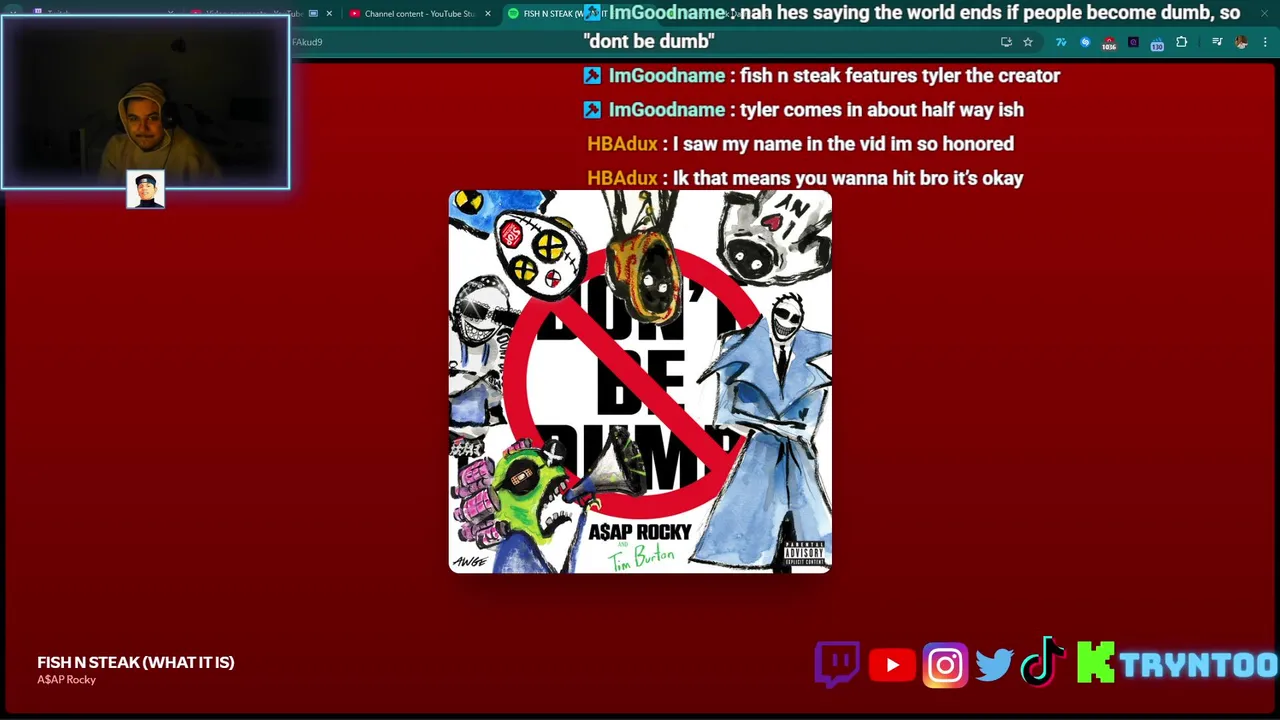The width and height of the screenshot is (1280, 720).
Task: Switch to the Channel content - YouTube Studio tab
Action: point(420,14)
